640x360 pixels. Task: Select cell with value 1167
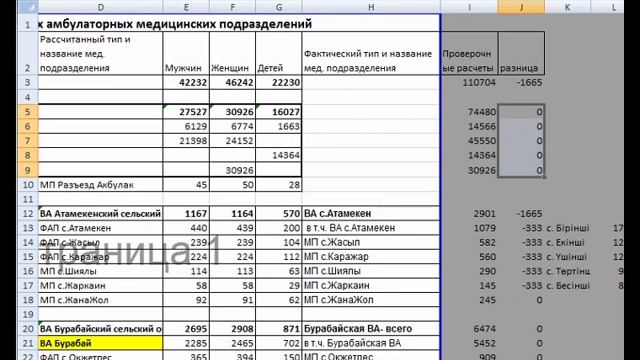[x=186, y=213]
